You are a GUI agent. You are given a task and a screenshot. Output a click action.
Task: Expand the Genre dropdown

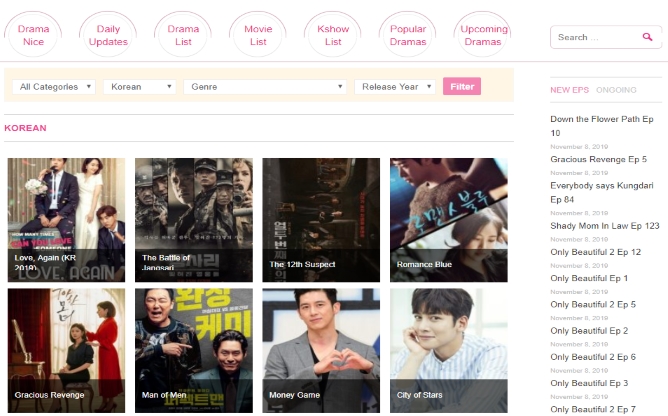pyautogui.click(x=265, y=87)
